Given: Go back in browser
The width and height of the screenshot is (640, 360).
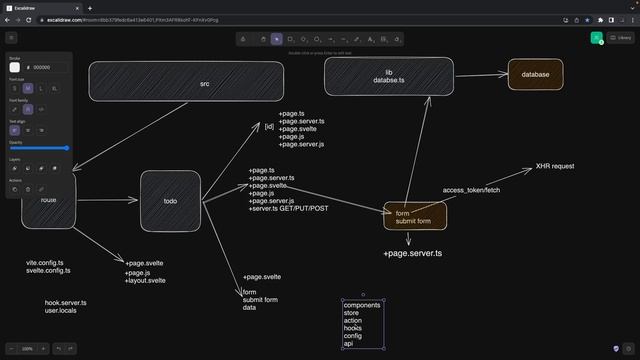Looking at the screenshot, I should click(7, 20).
